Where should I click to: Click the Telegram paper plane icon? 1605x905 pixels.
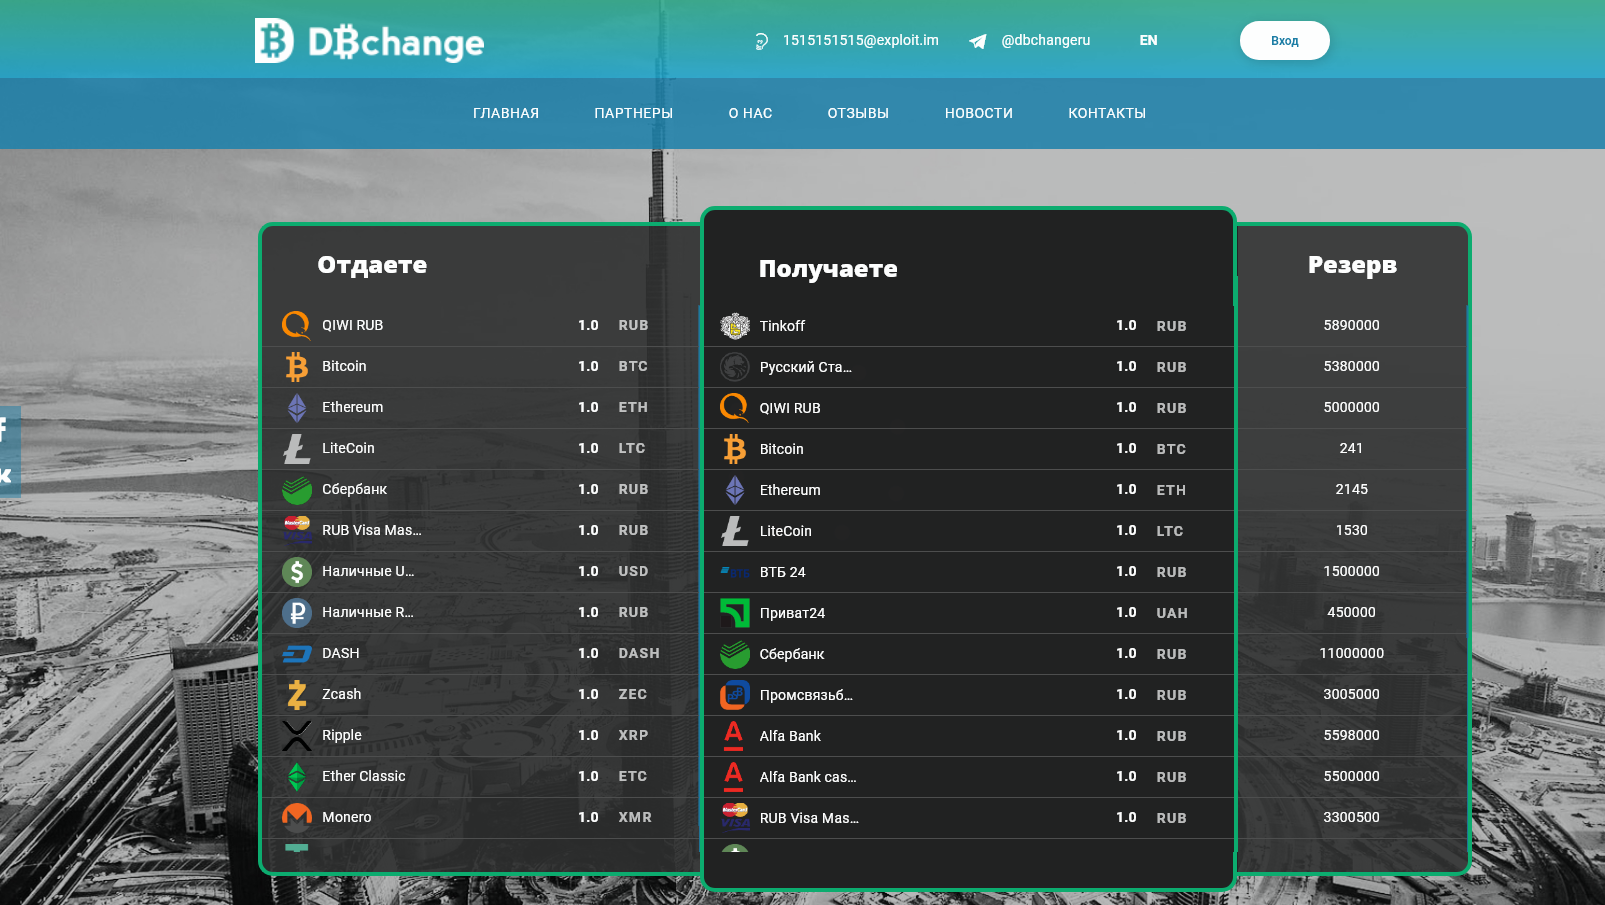point(978,41)
